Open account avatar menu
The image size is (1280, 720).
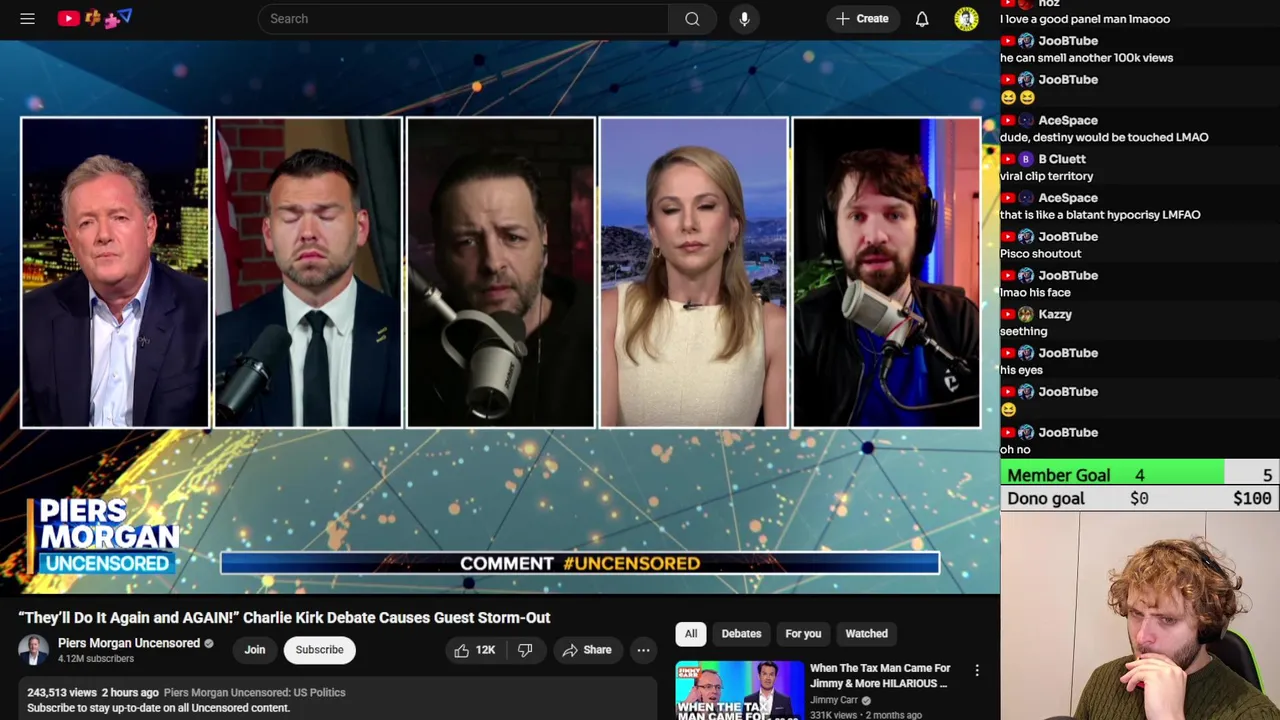966,18
